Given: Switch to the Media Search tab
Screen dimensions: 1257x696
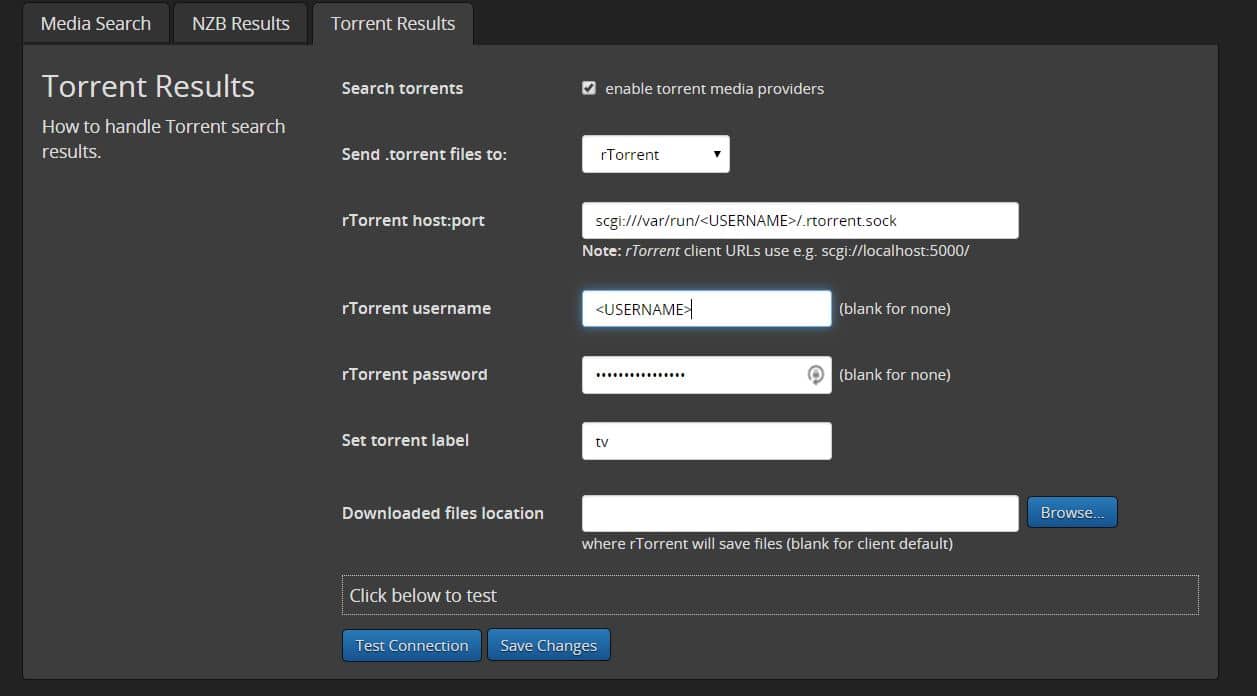Looking at the screenshot, I should pyautogui.click(x=95, y=22).
